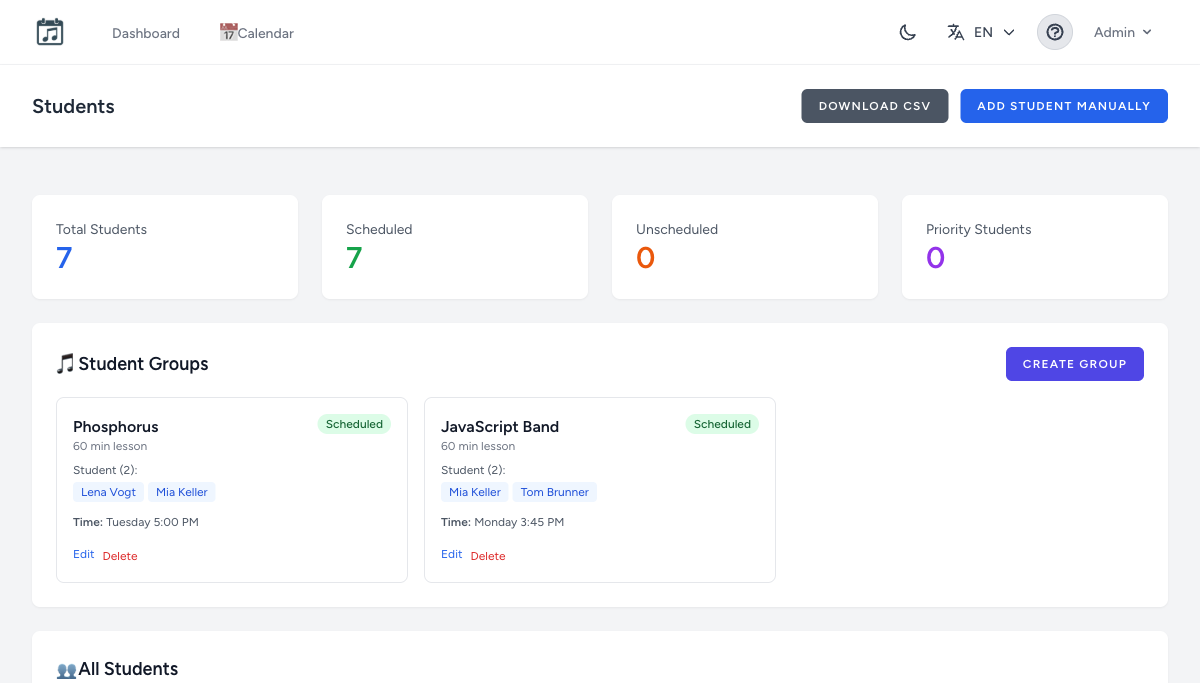
Task: Delete the Phosphorus group
Action: click(x=120, y=556)
